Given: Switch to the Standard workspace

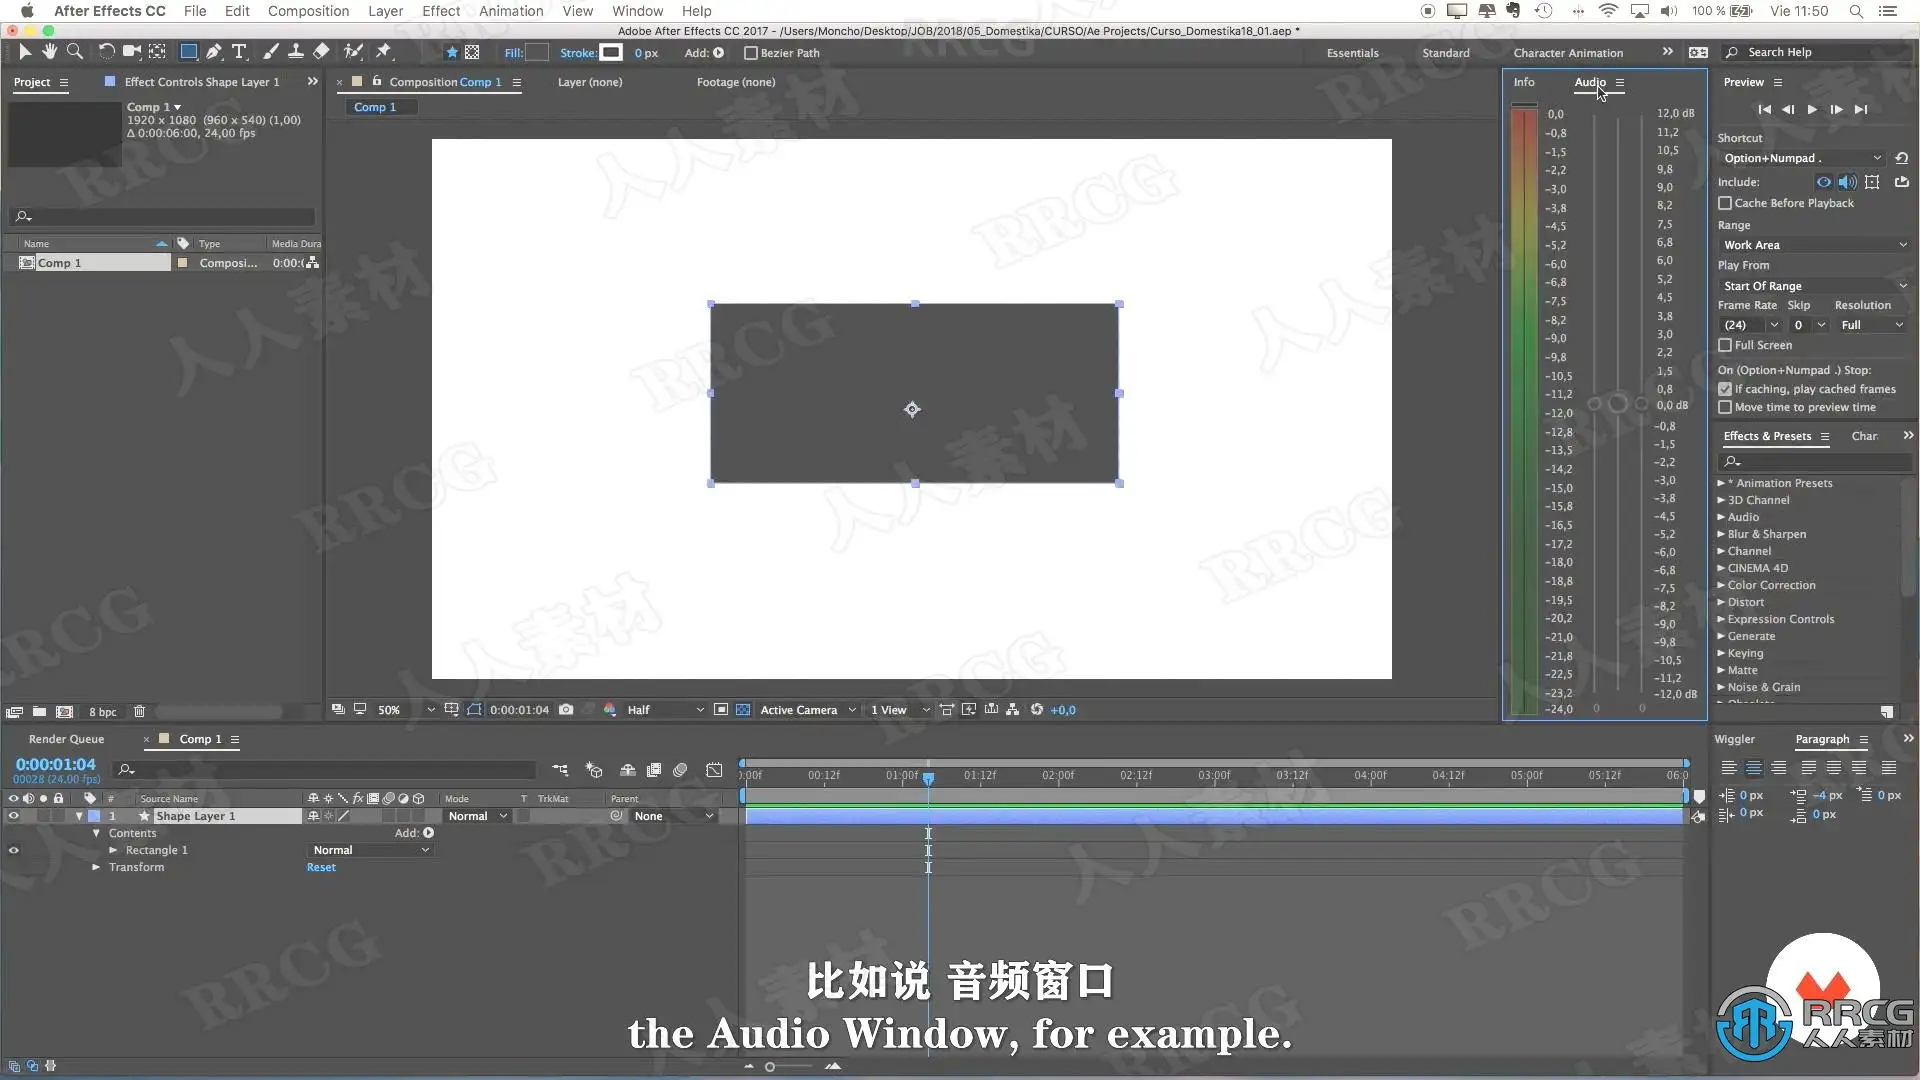Looking at the screenshot, I should 1445,53.
